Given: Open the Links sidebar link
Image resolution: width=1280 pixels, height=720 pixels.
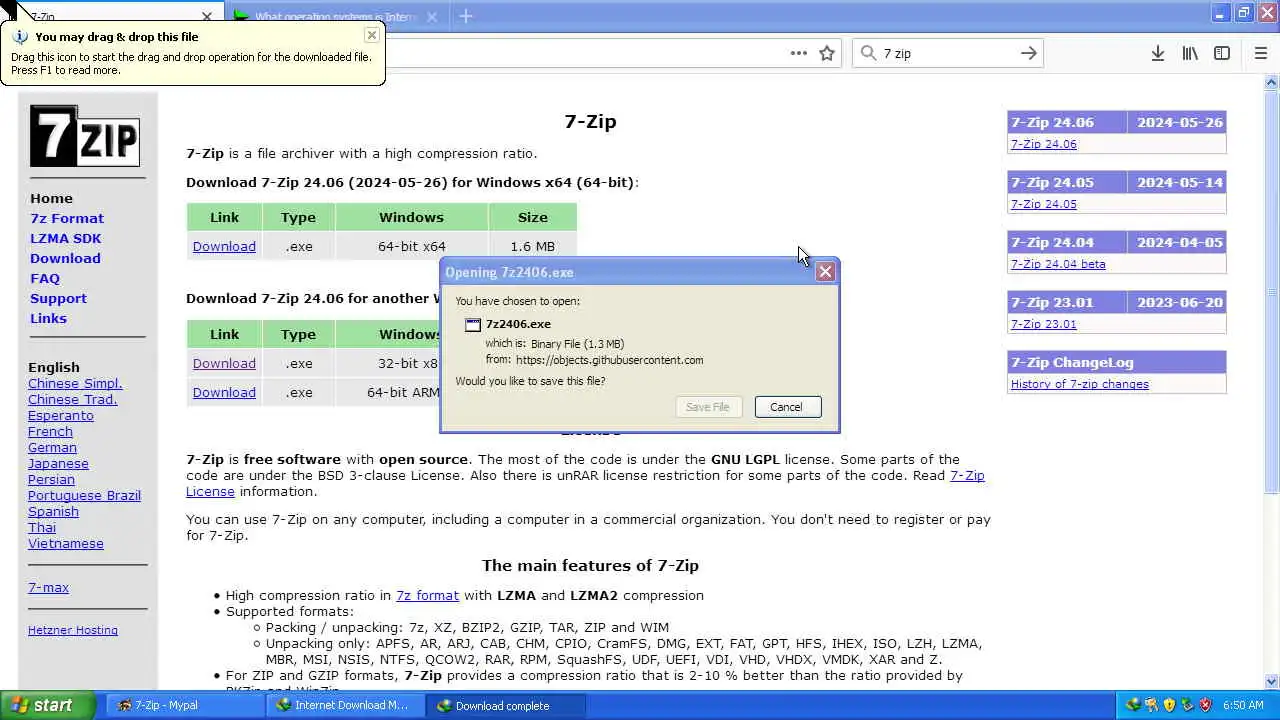Looking at the screenshot, I should (x=48, y=318).
